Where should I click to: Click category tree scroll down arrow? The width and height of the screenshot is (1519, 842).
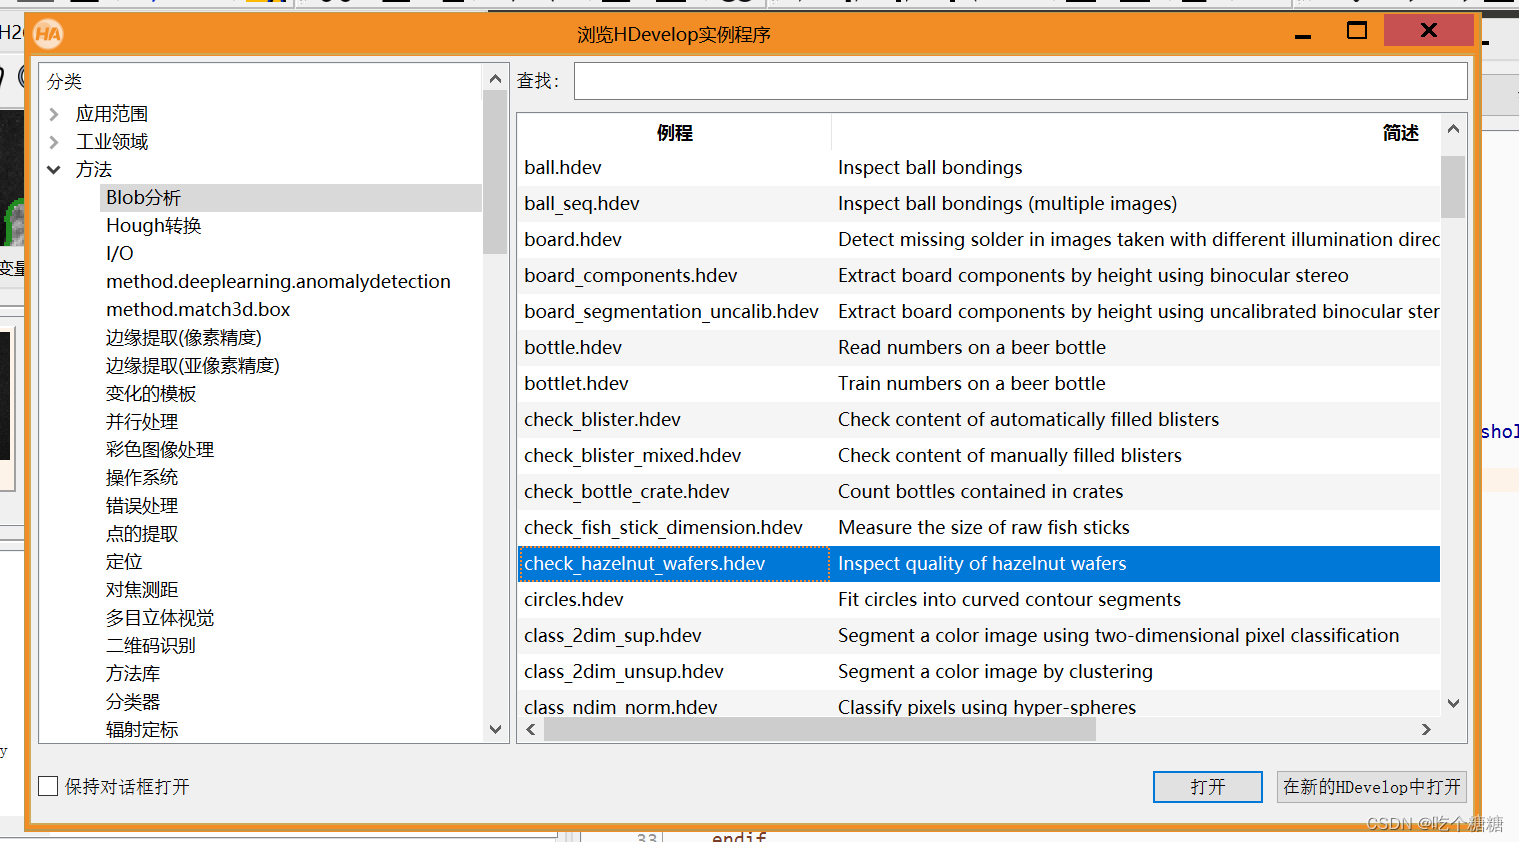coord(495,730)
